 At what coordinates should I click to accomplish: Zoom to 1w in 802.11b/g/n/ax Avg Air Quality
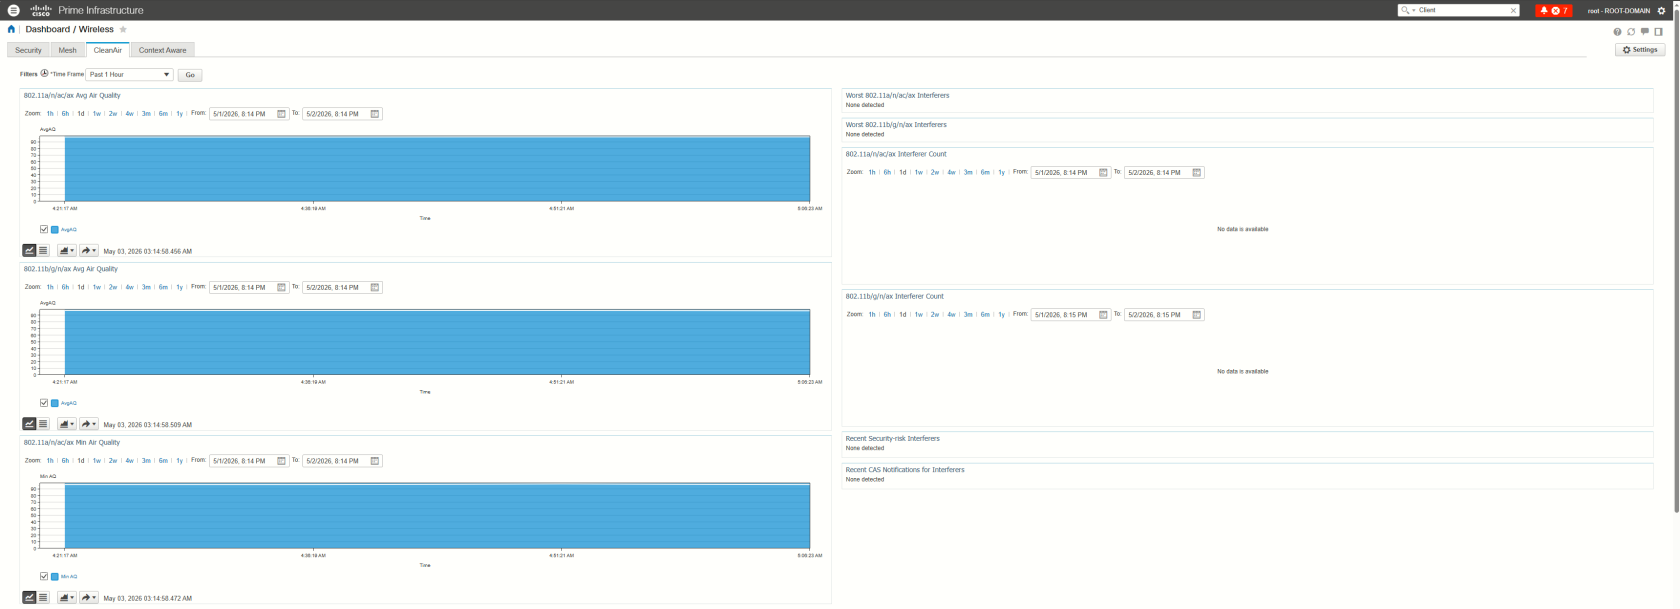(x=97, y=288)
